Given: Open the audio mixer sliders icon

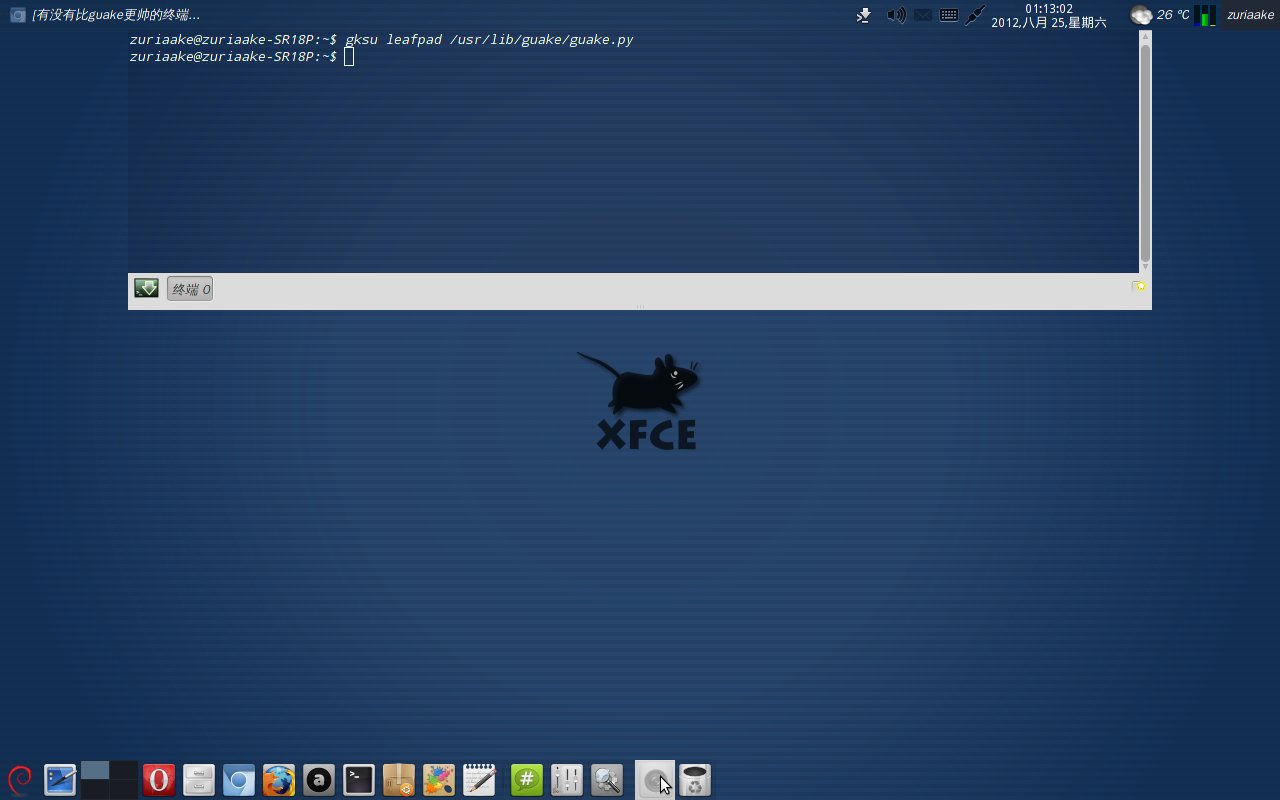Looking at the screenshot, I should tap(567, 779).
